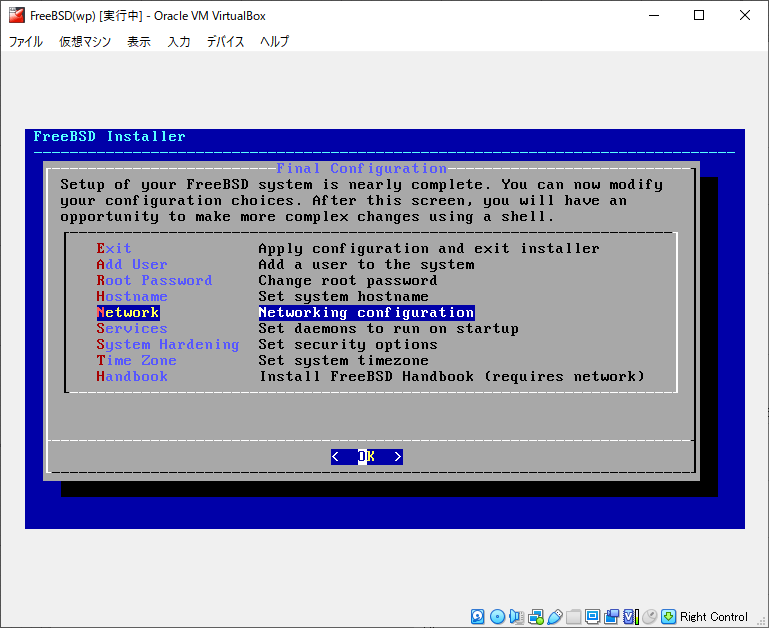Click the OK button in the installer
This screenshot has width=769, height=628.
point(367,457)
